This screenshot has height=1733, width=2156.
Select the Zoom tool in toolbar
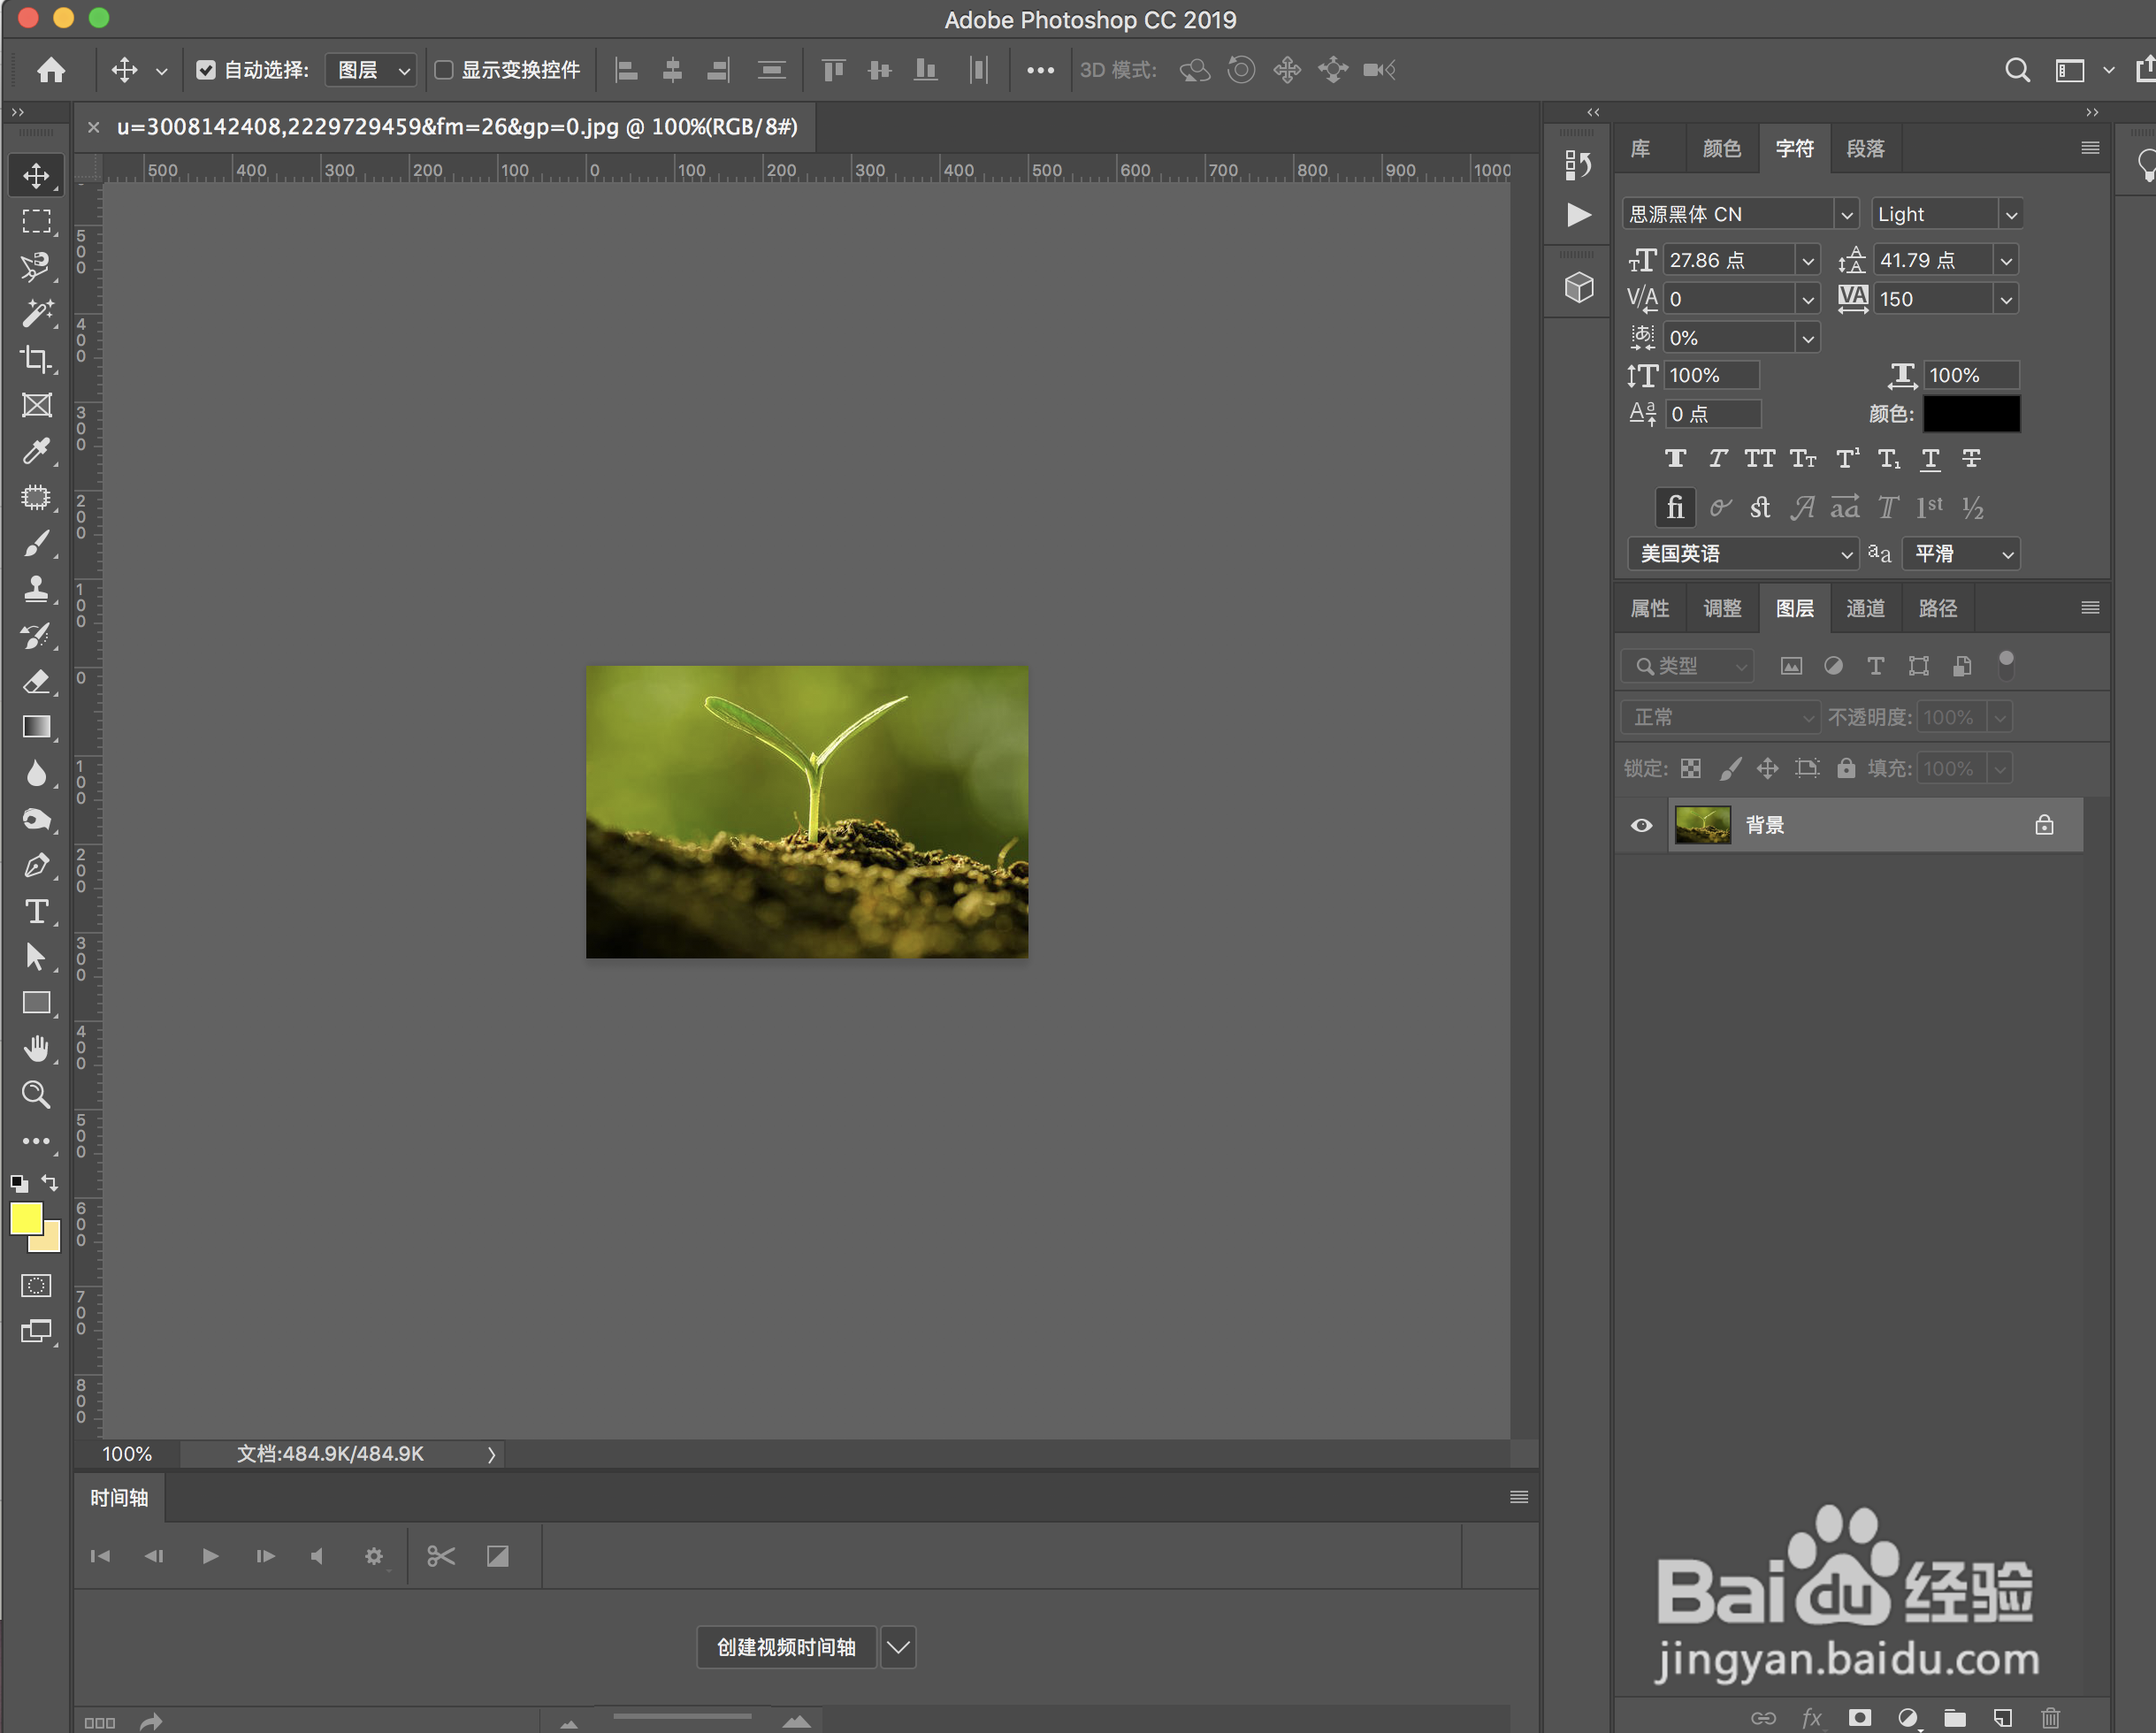tap(37, 1094)
